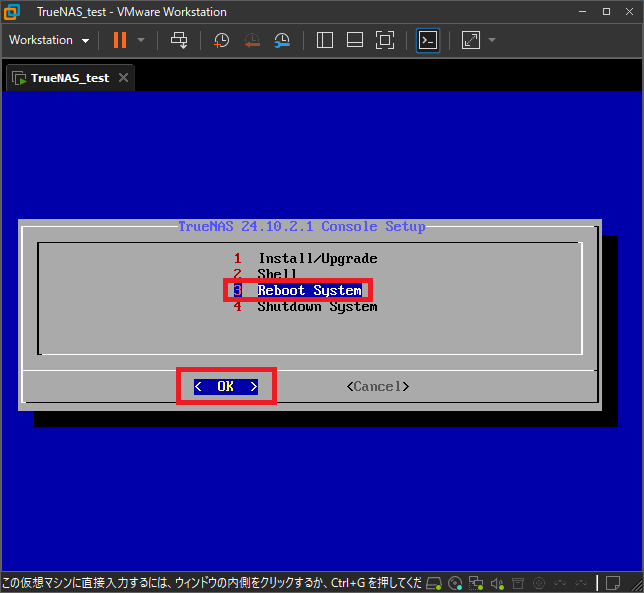Select the Shell option
The width and height of the screenshot is (644, 593).
[265, 274]
